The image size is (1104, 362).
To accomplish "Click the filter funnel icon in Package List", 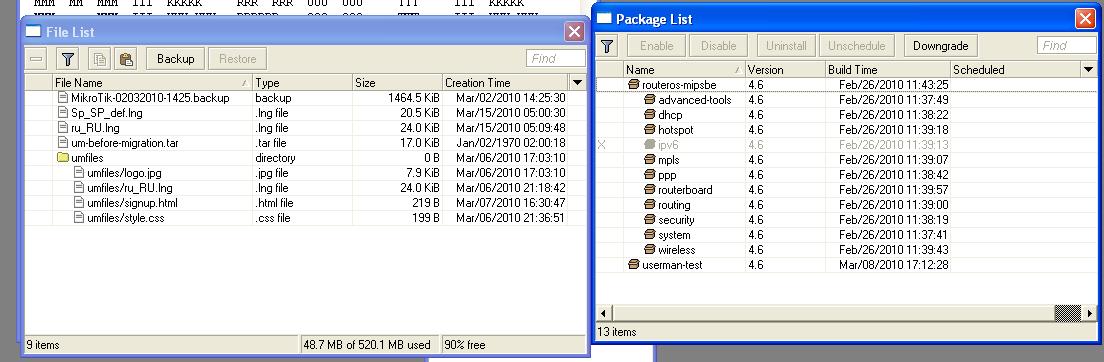I will pos(607,46).
